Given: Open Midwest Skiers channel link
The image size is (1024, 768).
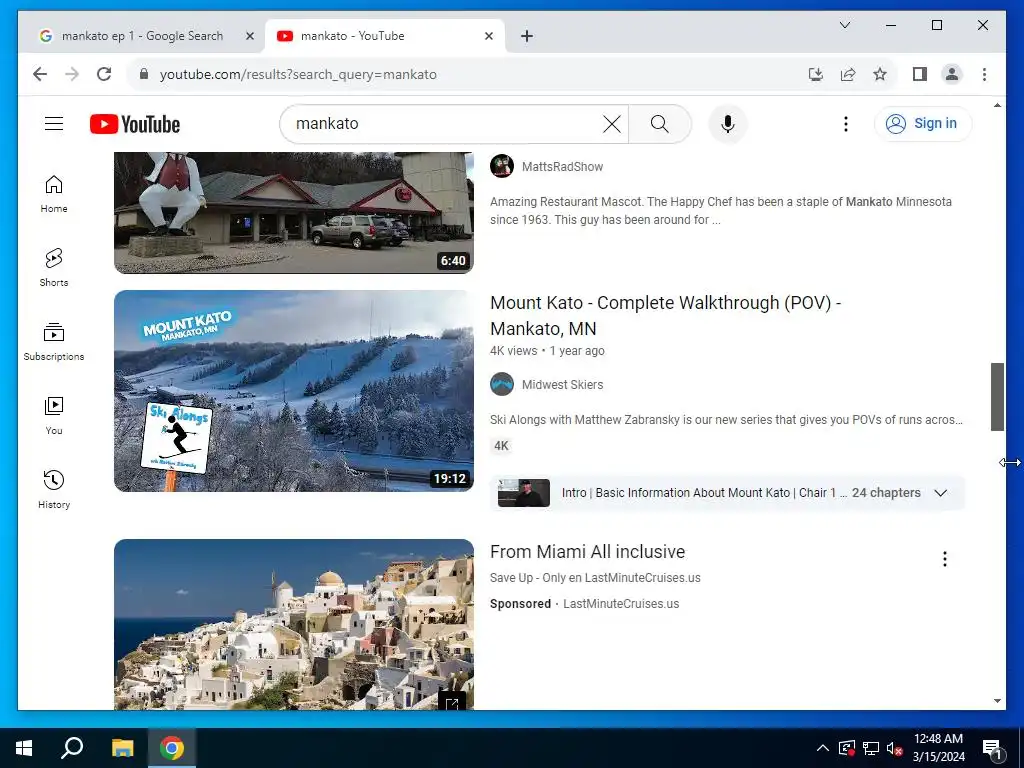Looking at the screenshot, I should click(562, 385).
